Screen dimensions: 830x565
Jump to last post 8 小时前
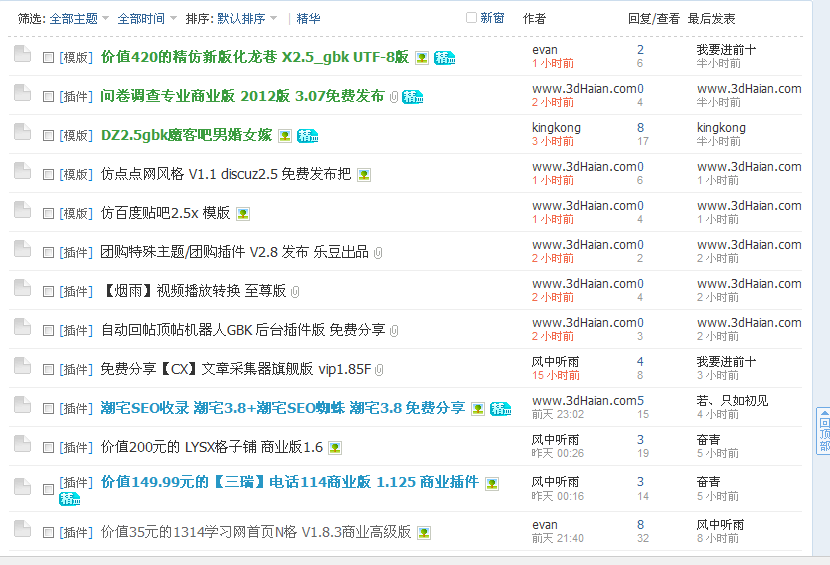[718, 539]
